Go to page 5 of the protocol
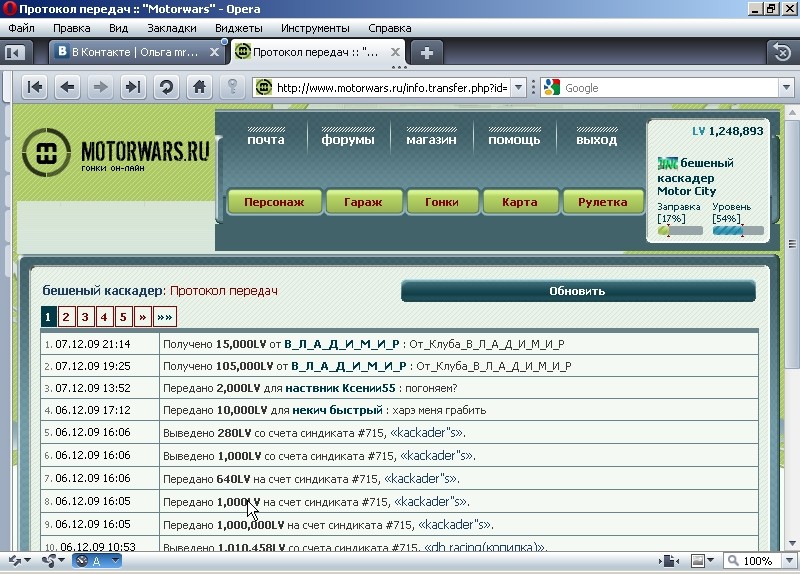This screenshot has height=574, width=800. tap(123, 317)
